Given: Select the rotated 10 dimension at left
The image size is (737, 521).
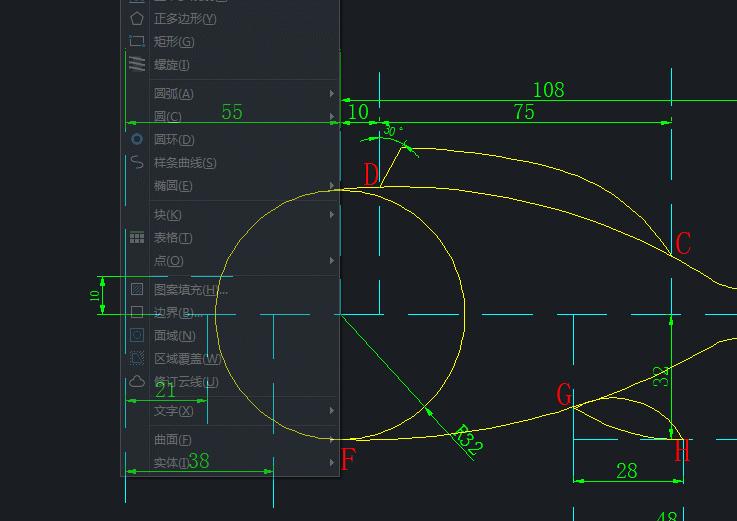Looking at the screenshot, I should (94, 296).
